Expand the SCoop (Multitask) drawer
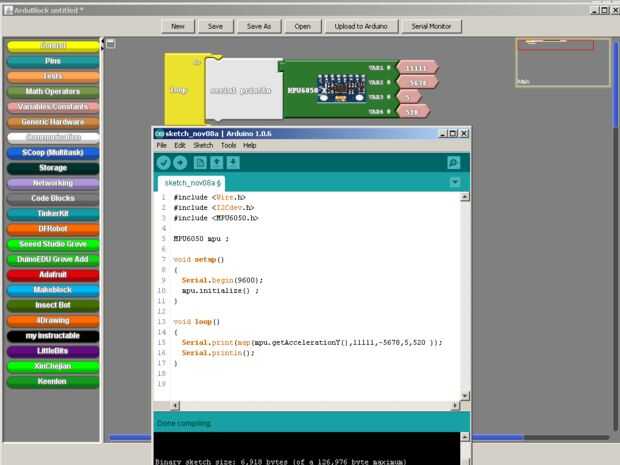 point(53,153)
